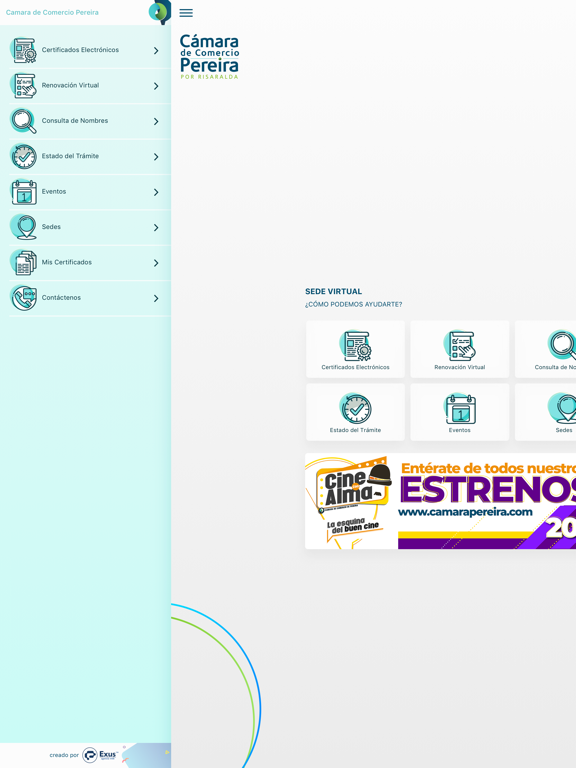Expand Renovación Virtual chevron arrow
576x768 pixels.
156,86
